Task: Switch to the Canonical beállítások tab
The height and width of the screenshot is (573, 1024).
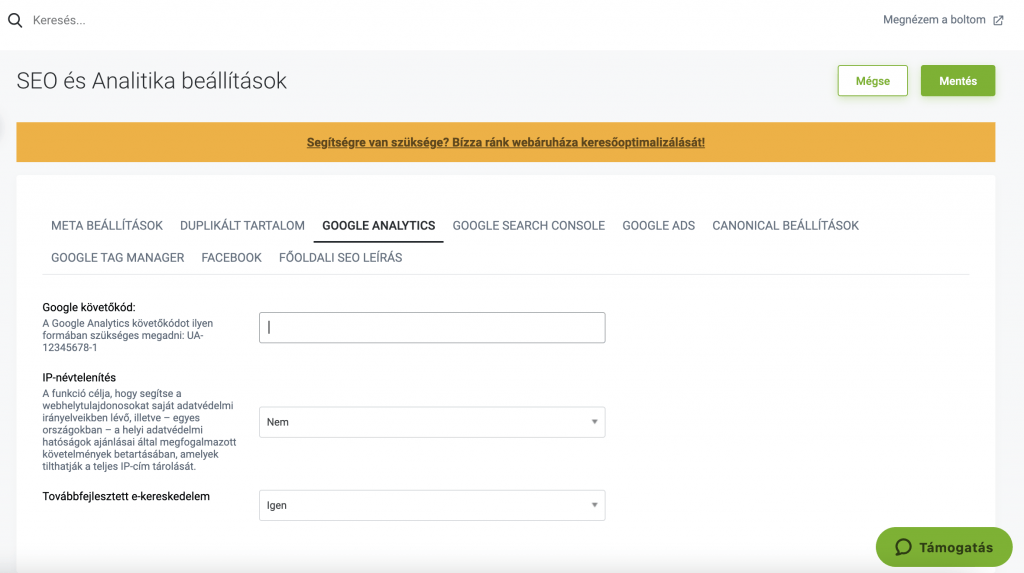Action: coord(785,225)
